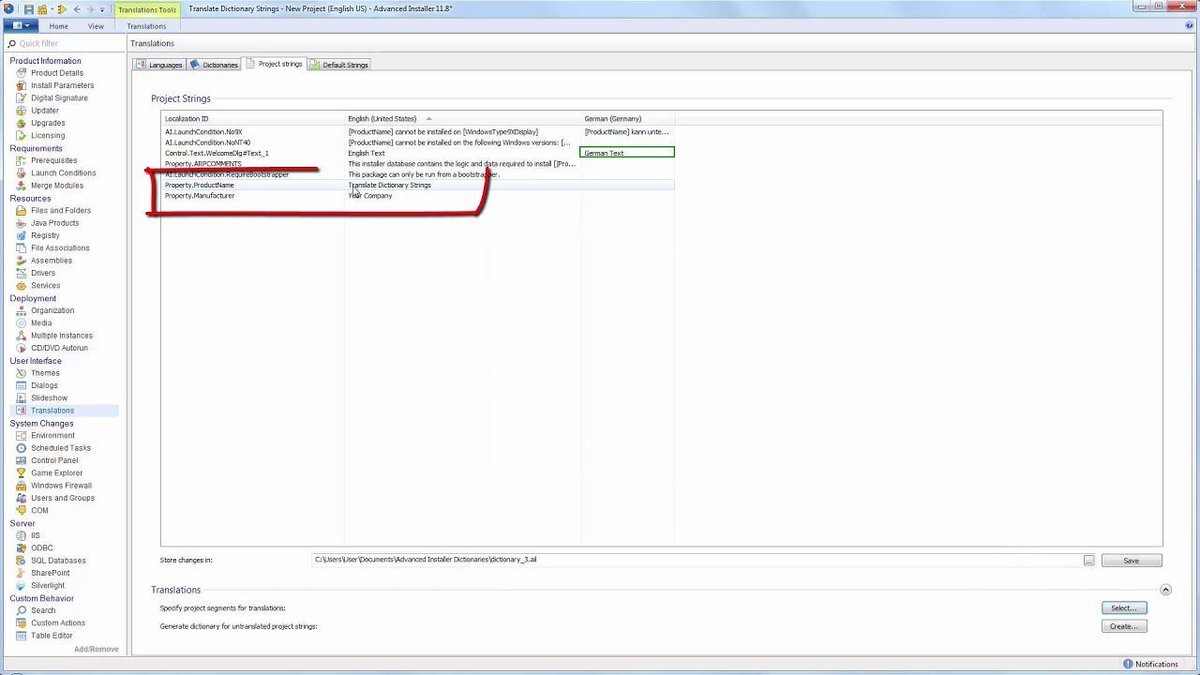This screenshot has height=675, width=1200.
Task: Select the AI.LaunchCondition.No9X row
Action: [x=418, y=132]
